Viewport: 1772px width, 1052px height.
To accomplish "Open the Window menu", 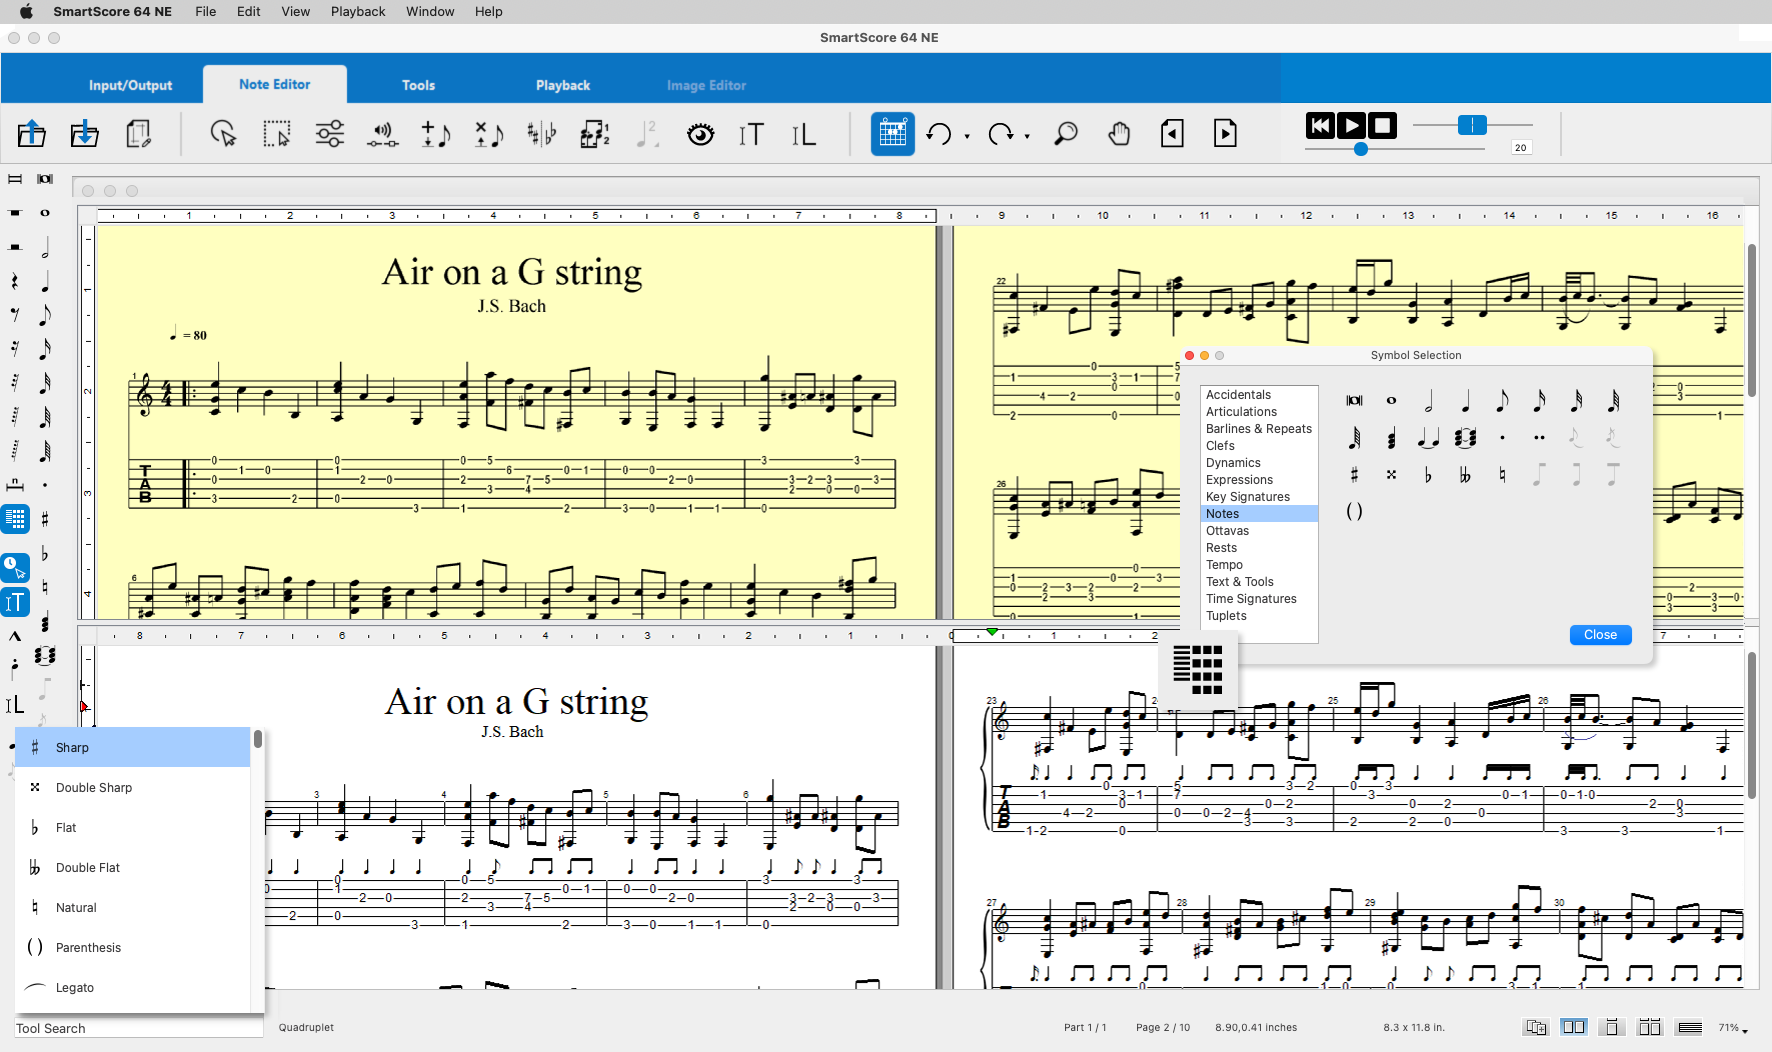I will tap(430, 11).
